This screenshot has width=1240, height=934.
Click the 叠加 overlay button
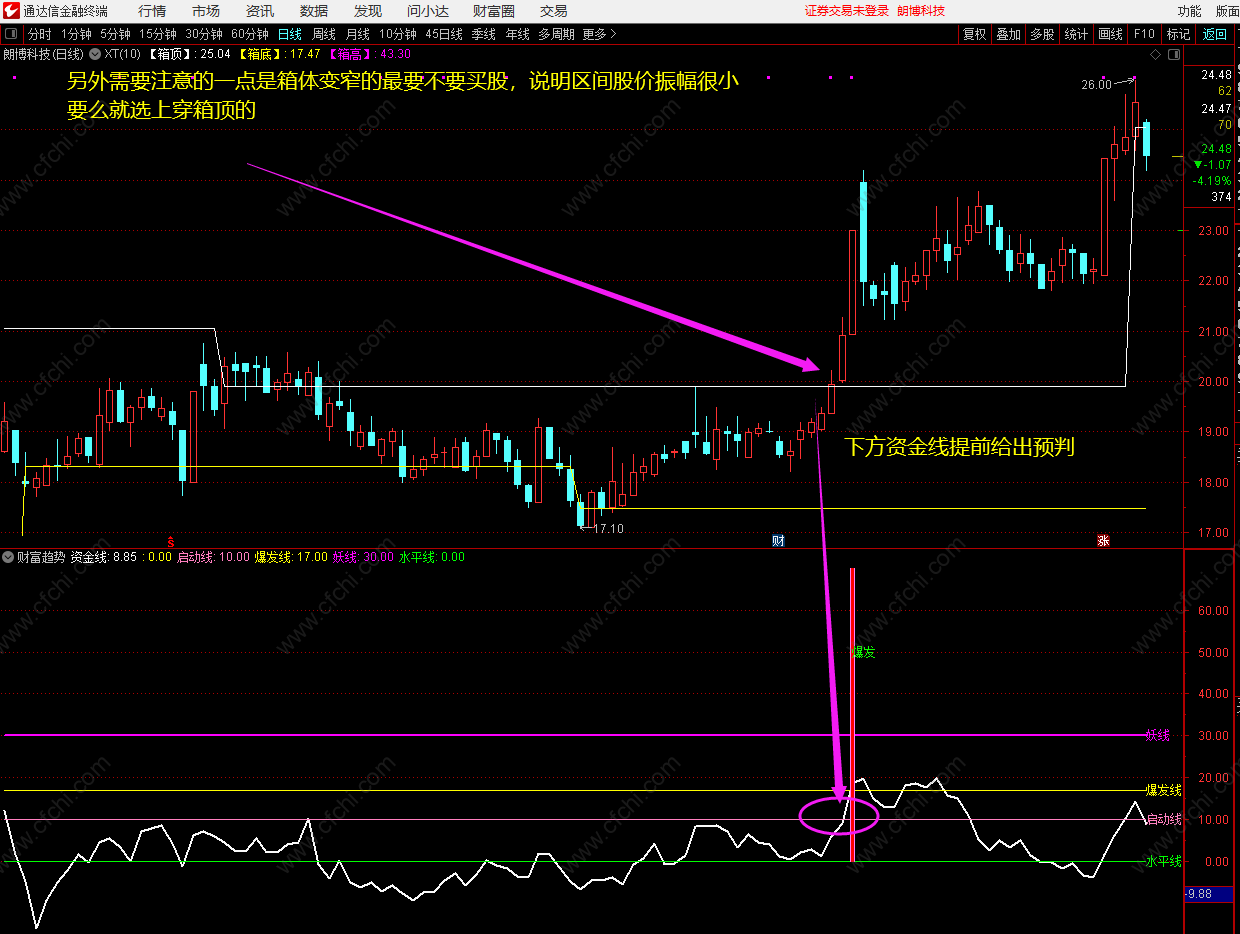pyautogui.click(x=1008, y=34)
